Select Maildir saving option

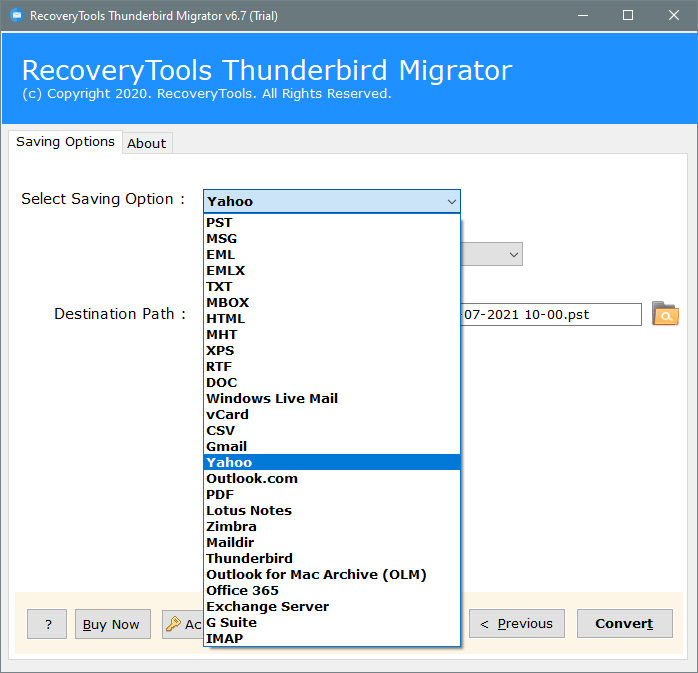332,543
